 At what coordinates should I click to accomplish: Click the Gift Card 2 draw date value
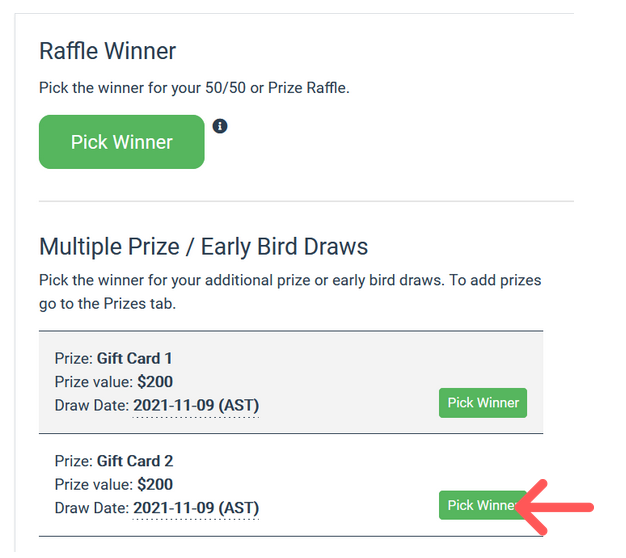(196, 508)
